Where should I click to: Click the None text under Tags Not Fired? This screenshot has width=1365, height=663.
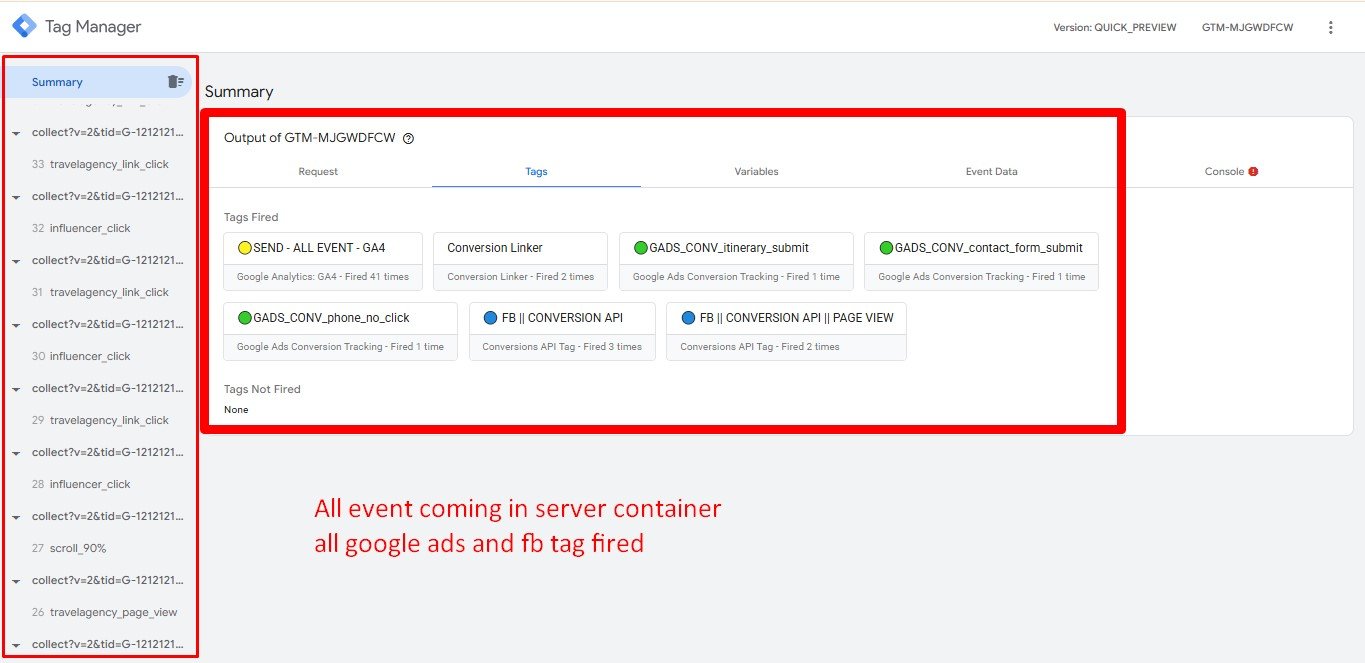coord(236,410)
